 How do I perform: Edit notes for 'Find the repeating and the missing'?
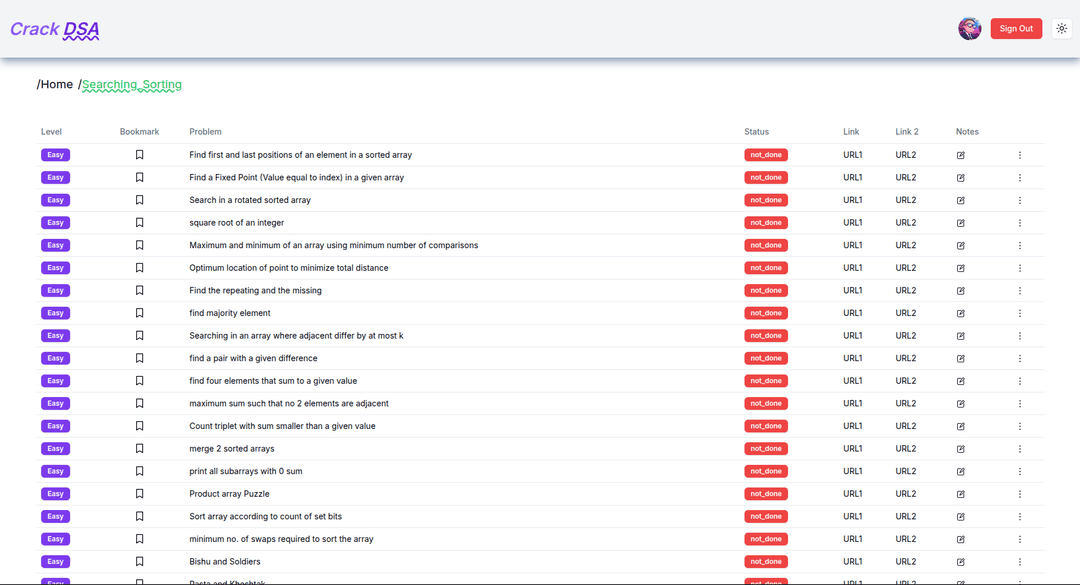961,291
